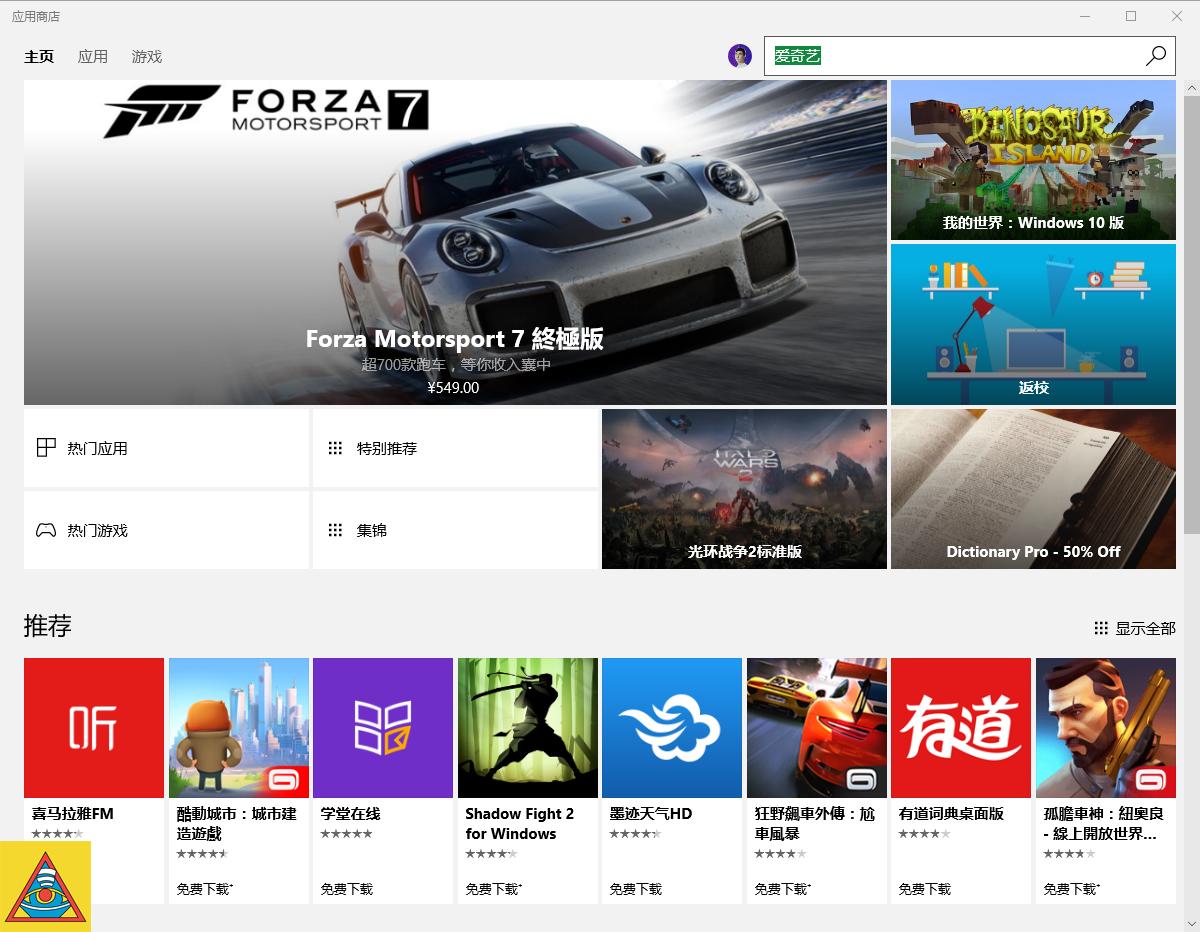
Task: Click the 显示全部 grid icon
Action: [x=1101, y=628]
